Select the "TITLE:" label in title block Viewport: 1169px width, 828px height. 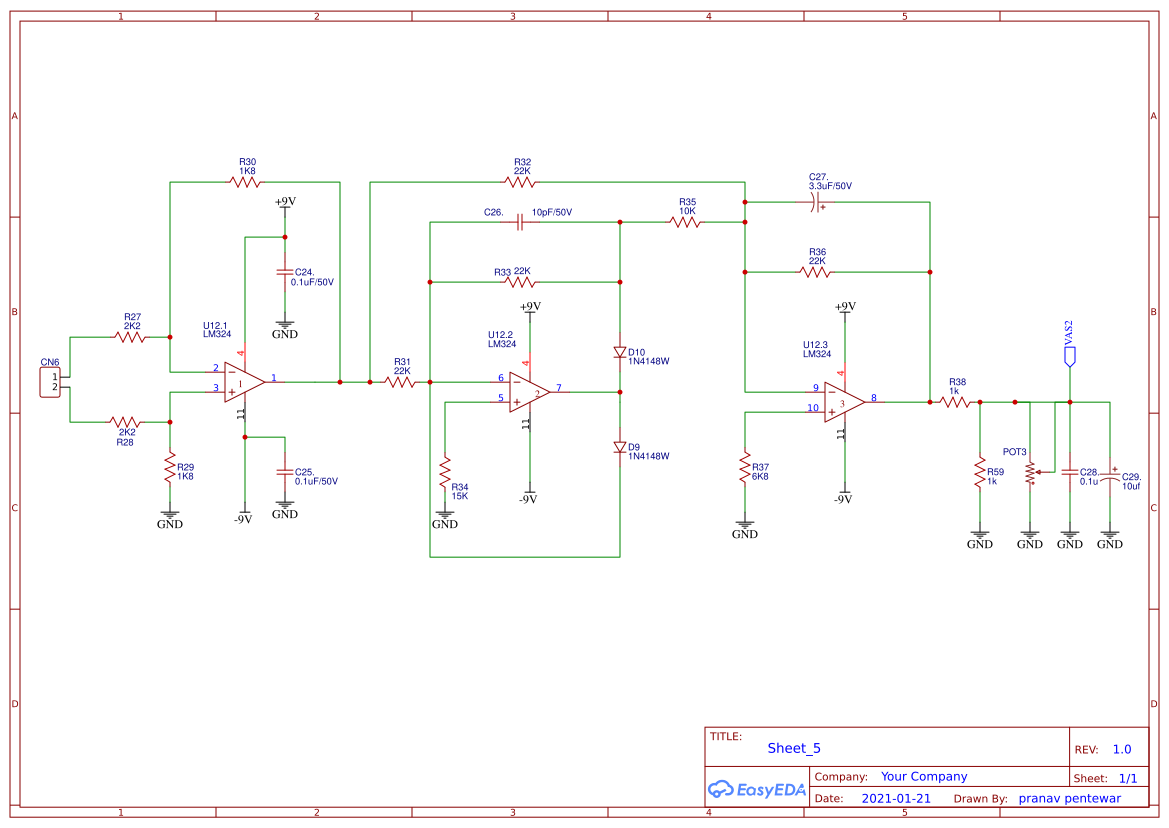(x=725, y=736)
